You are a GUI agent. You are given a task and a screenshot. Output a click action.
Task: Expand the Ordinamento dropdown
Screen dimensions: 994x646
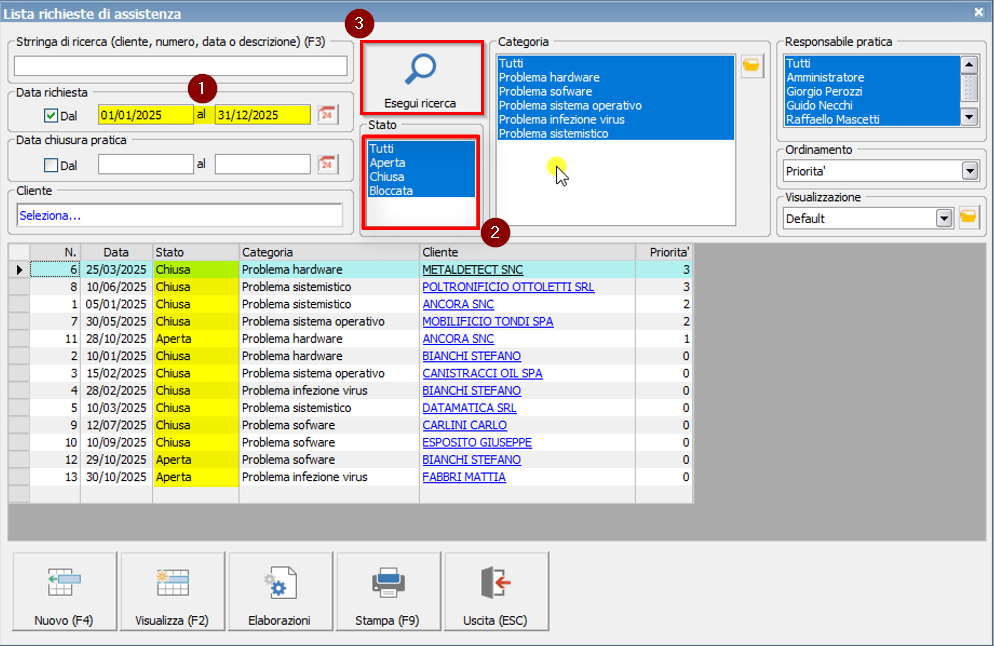[969, 171]
